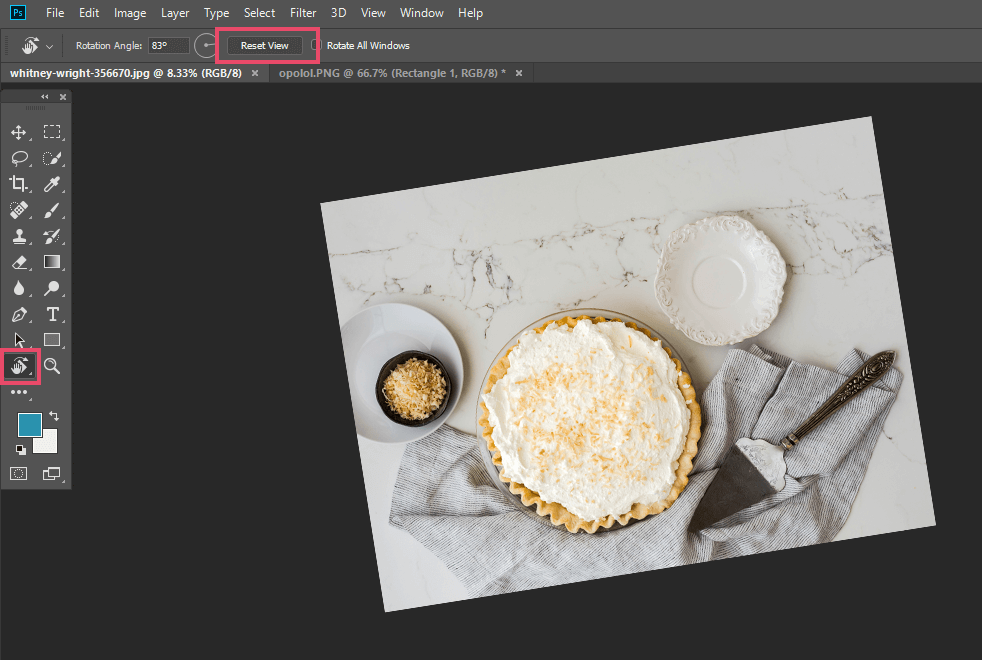Screen dimensions: 982x660
Task: Change screen mode
Action: (x=51, y=473)
